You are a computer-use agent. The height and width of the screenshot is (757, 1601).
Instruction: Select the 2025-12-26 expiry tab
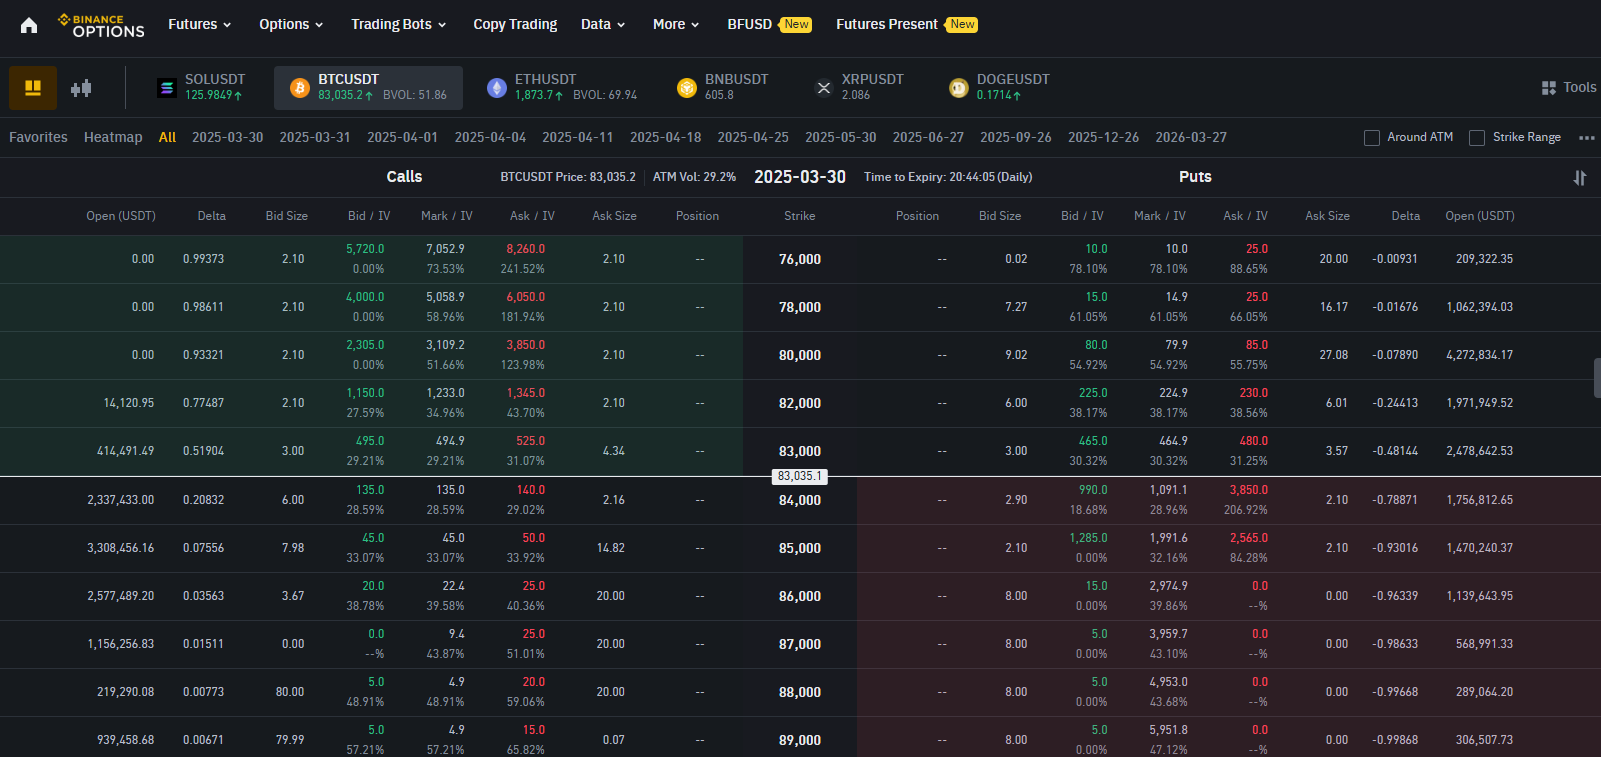click(x=1103, y=137)
